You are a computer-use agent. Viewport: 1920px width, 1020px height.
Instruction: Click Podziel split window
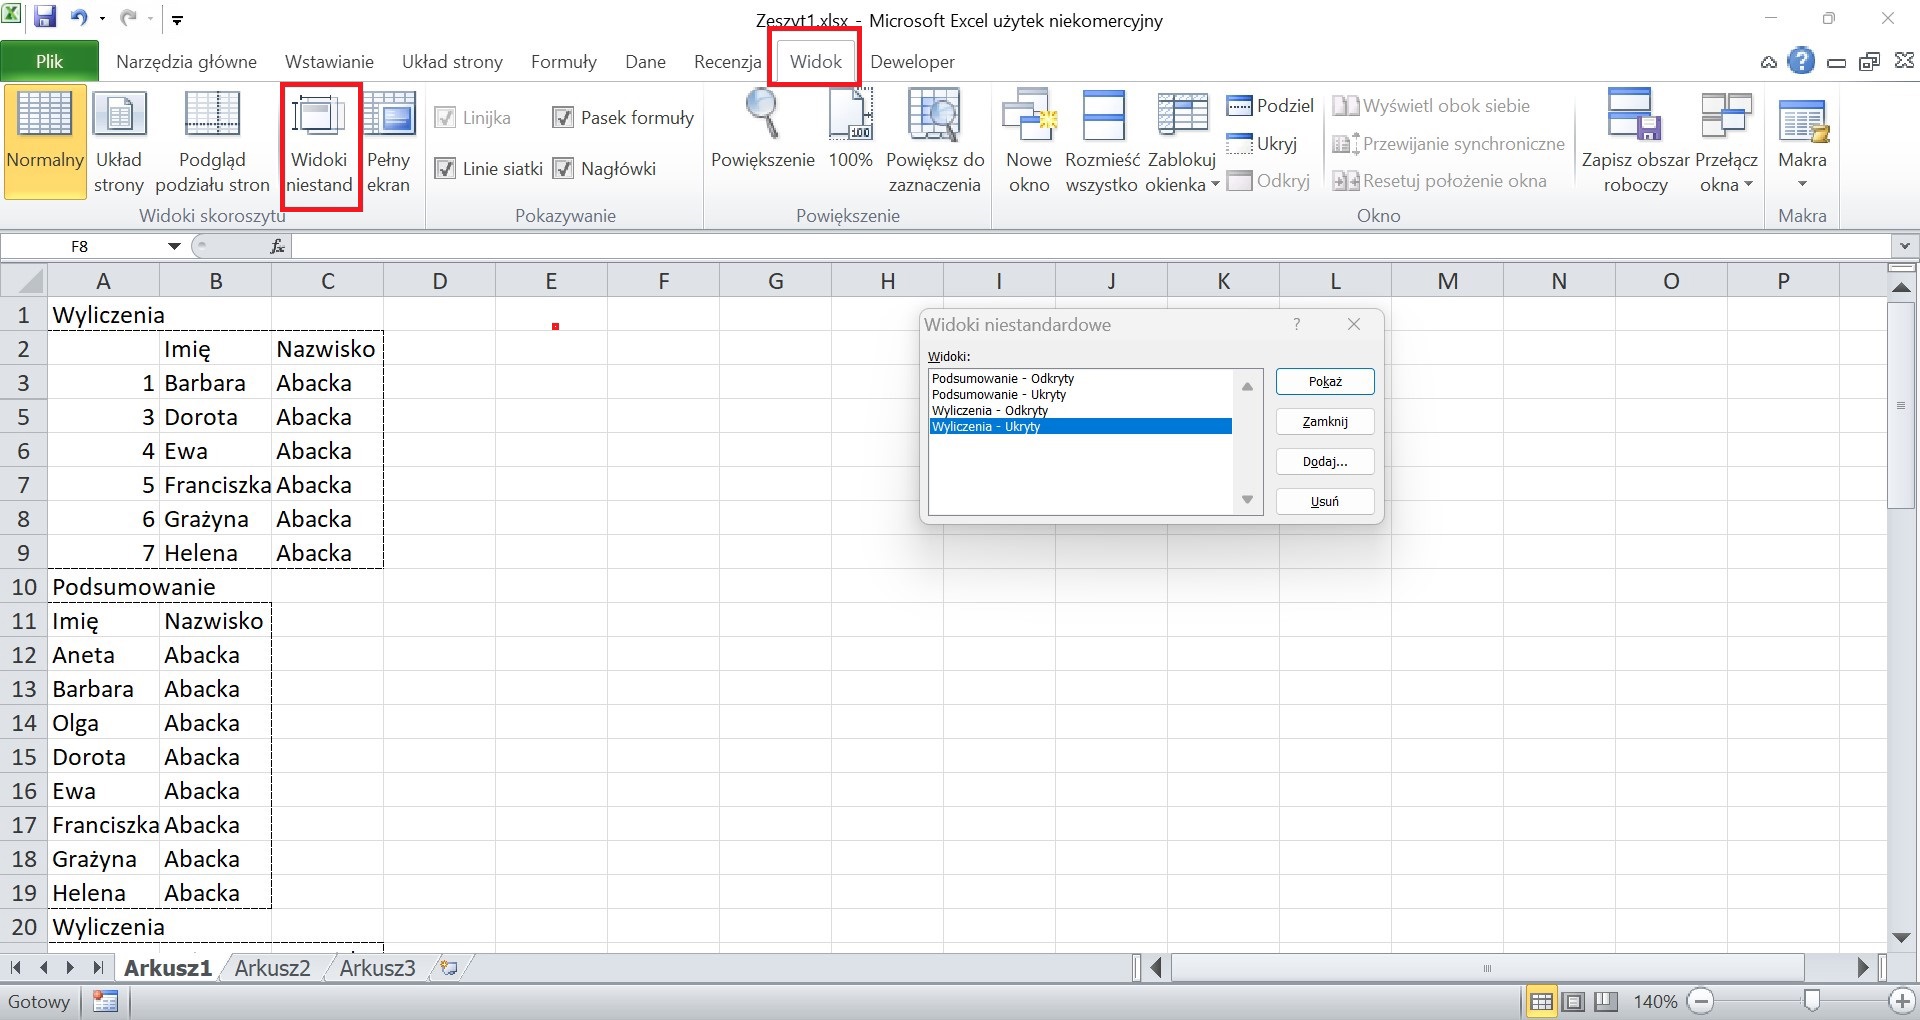[1270, 106]
